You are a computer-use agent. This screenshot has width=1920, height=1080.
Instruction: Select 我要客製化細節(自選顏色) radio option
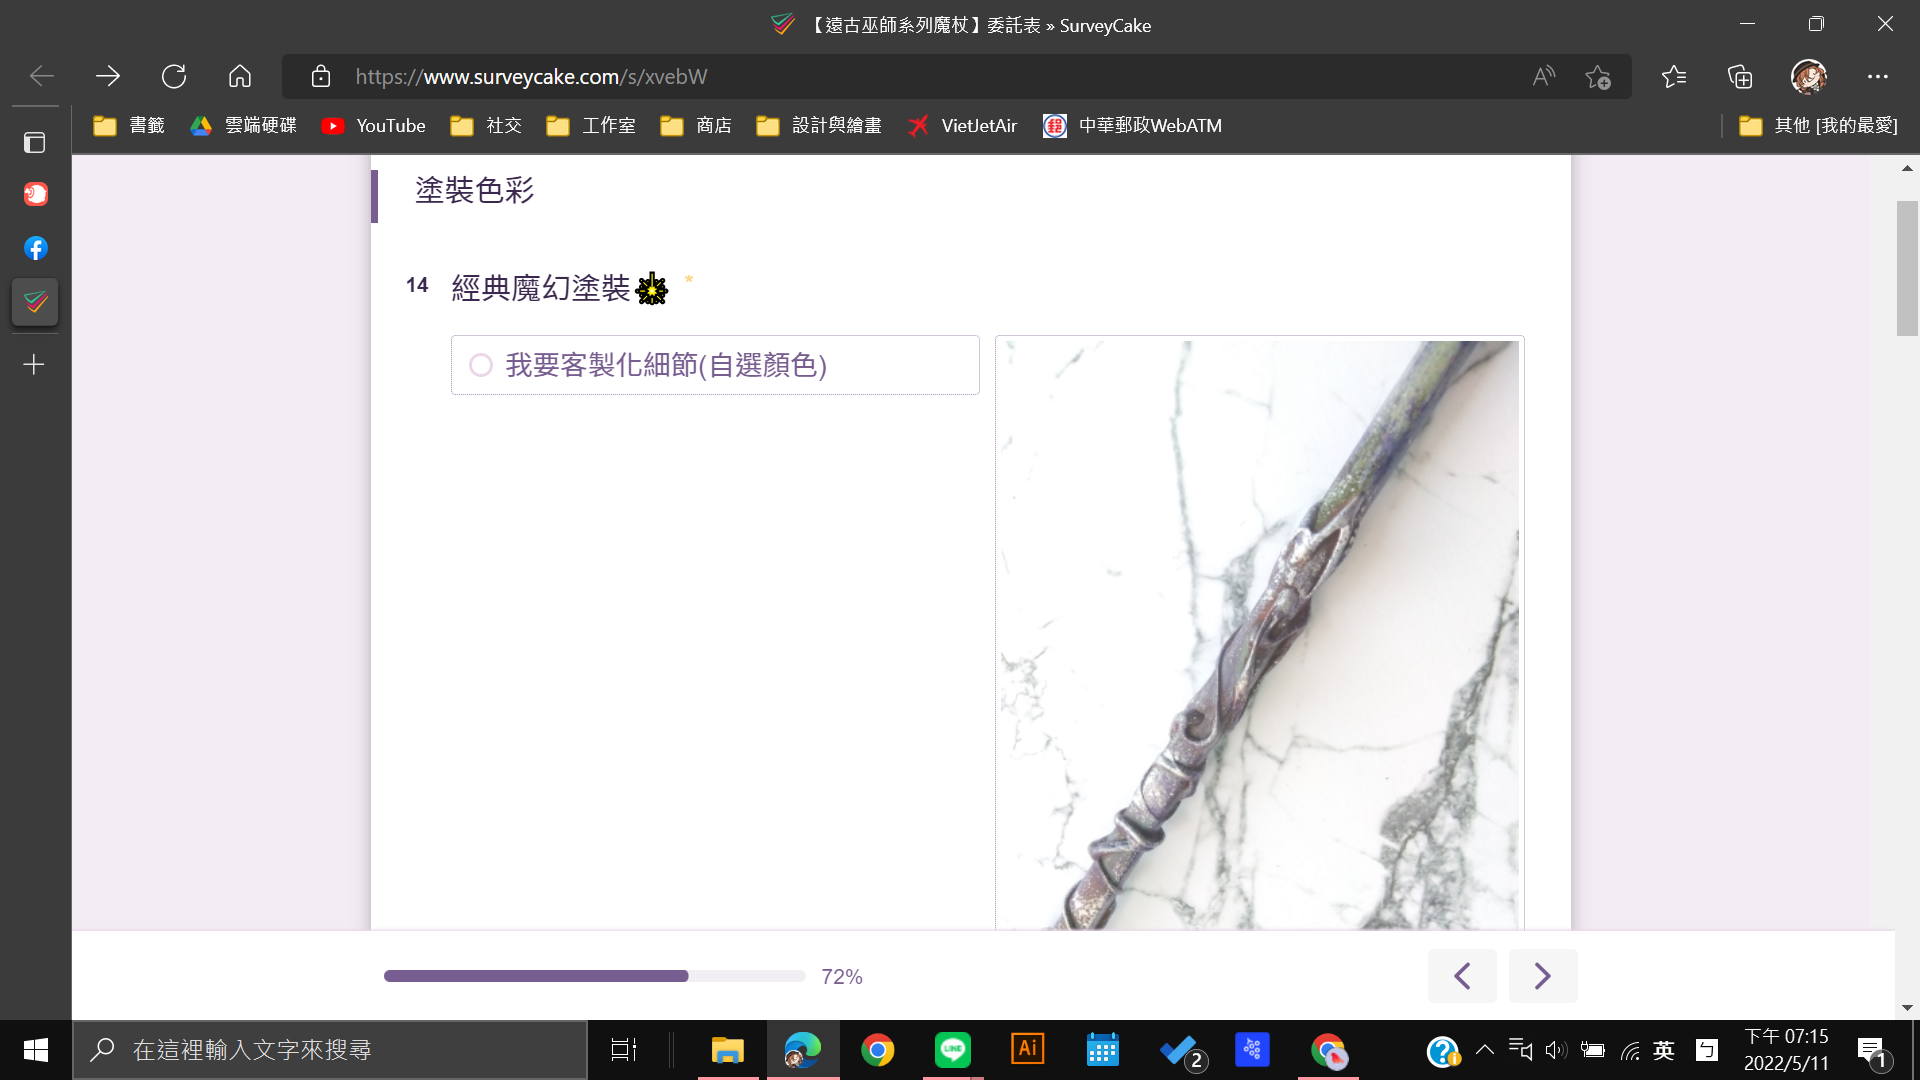(715, 365)
